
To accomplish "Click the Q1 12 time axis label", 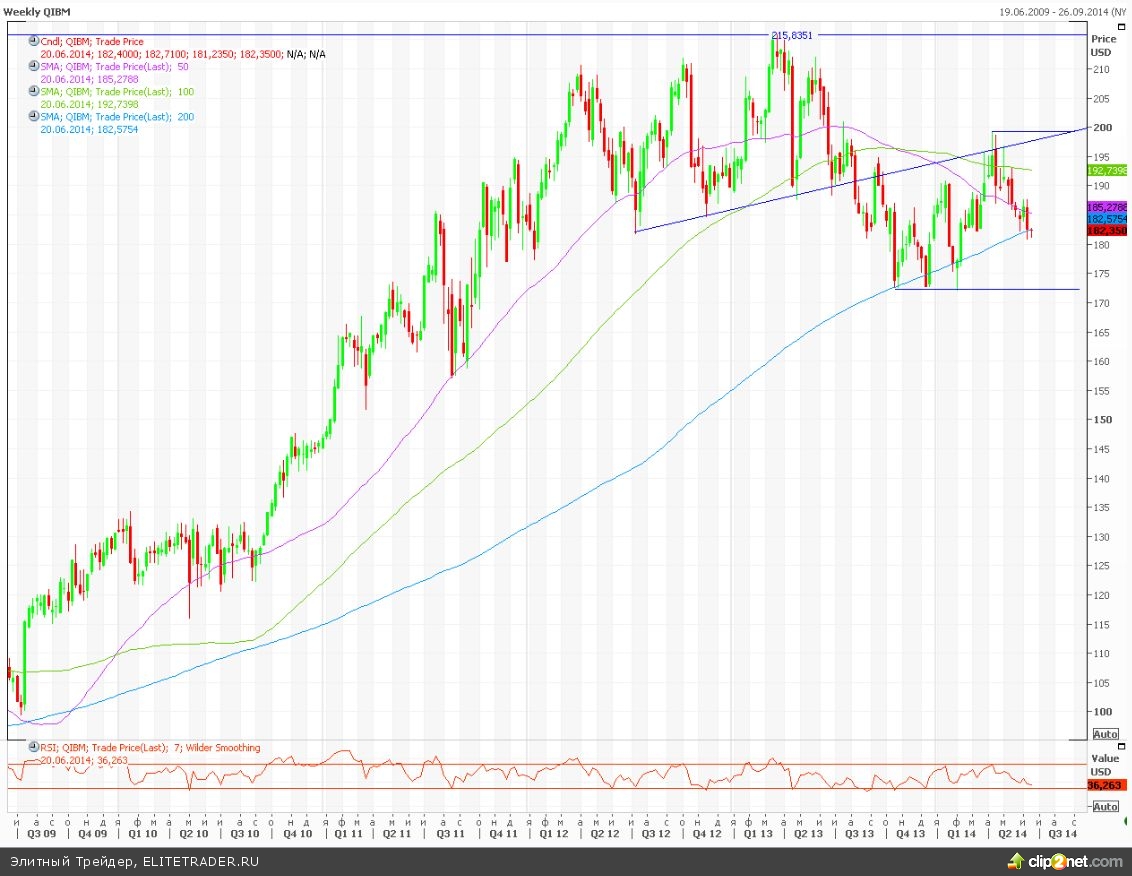I will click(x=553, y=833).
